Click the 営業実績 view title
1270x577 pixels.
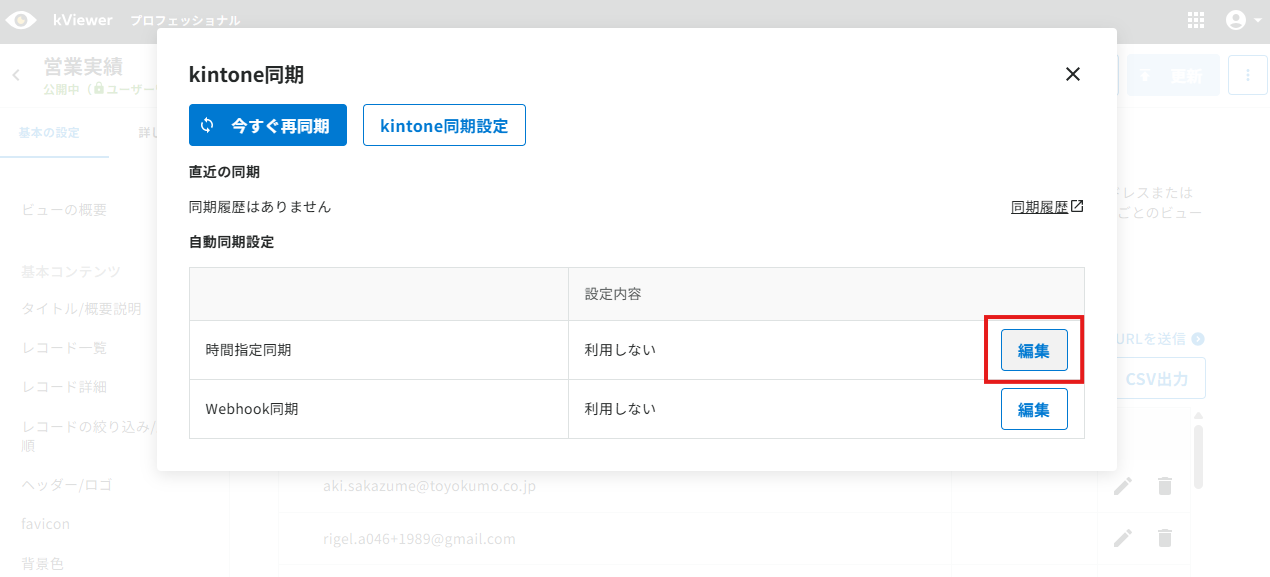point(83,67)
